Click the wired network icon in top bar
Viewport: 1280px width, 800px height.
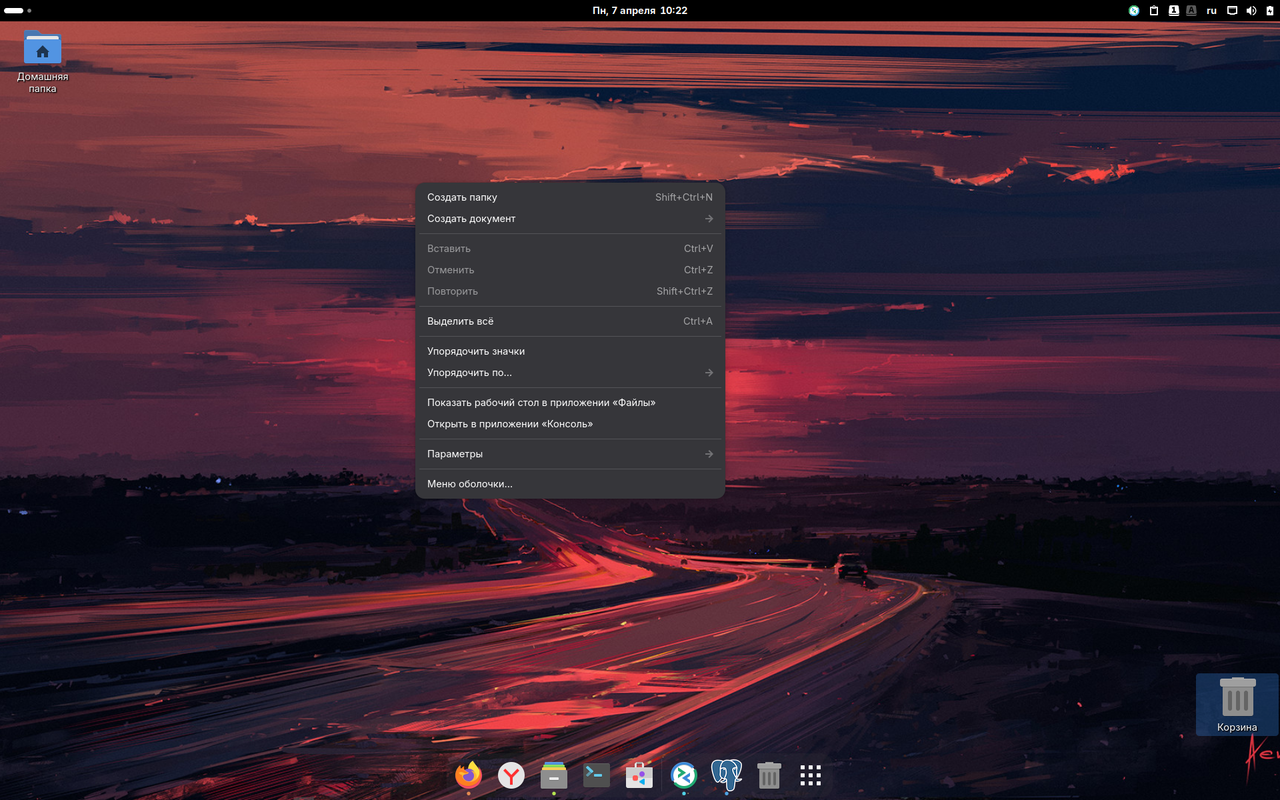pyautogui.click(x=1233, y=11)
